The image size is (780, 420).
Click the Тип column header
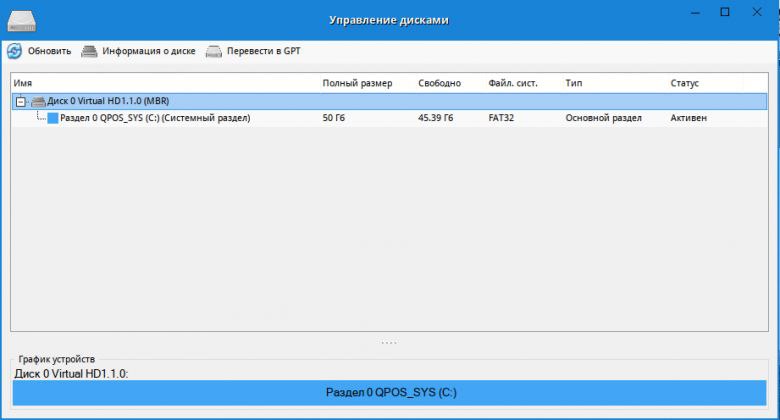click(x=574, y=83)
